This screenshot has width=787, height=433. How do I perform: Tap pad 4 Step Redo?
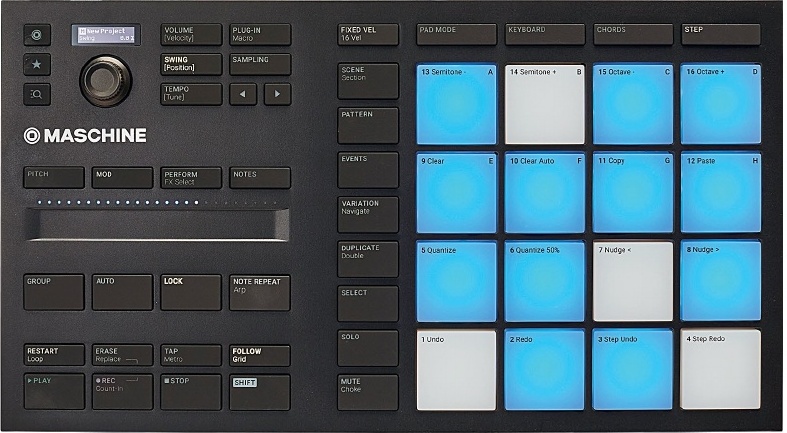(x=721, y=370)
